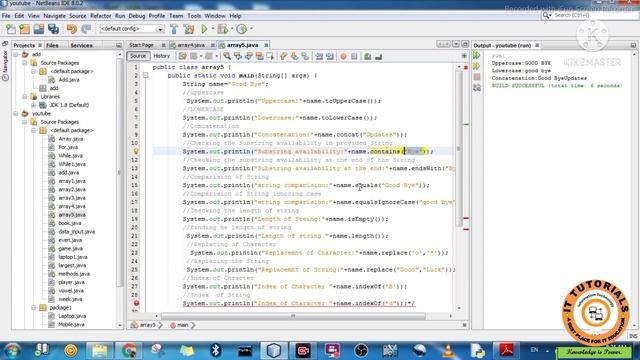Click the Projects panel vertical scrollbar

(x=120, y=171)
